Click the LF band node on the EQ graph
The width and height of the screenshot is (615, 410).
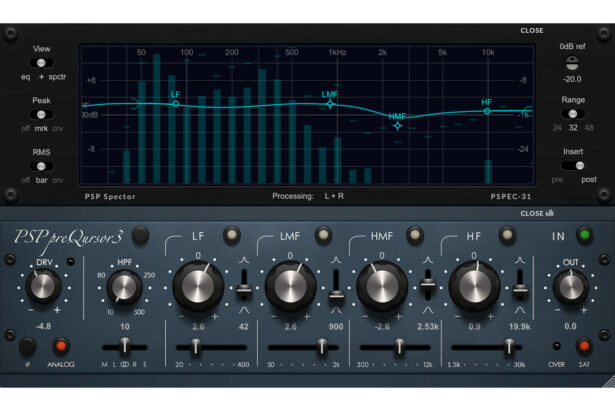tap(176, 104)
